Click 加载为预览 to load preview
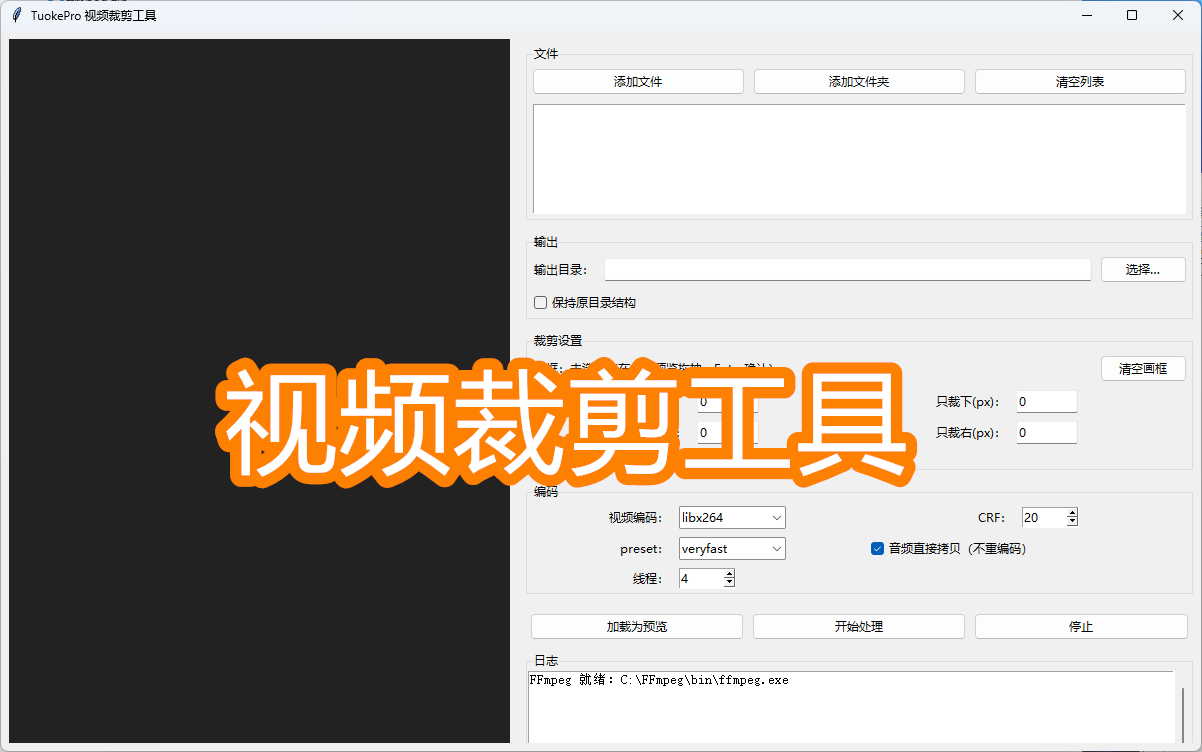Screen dimensions: 1202x752 [637, 626]
